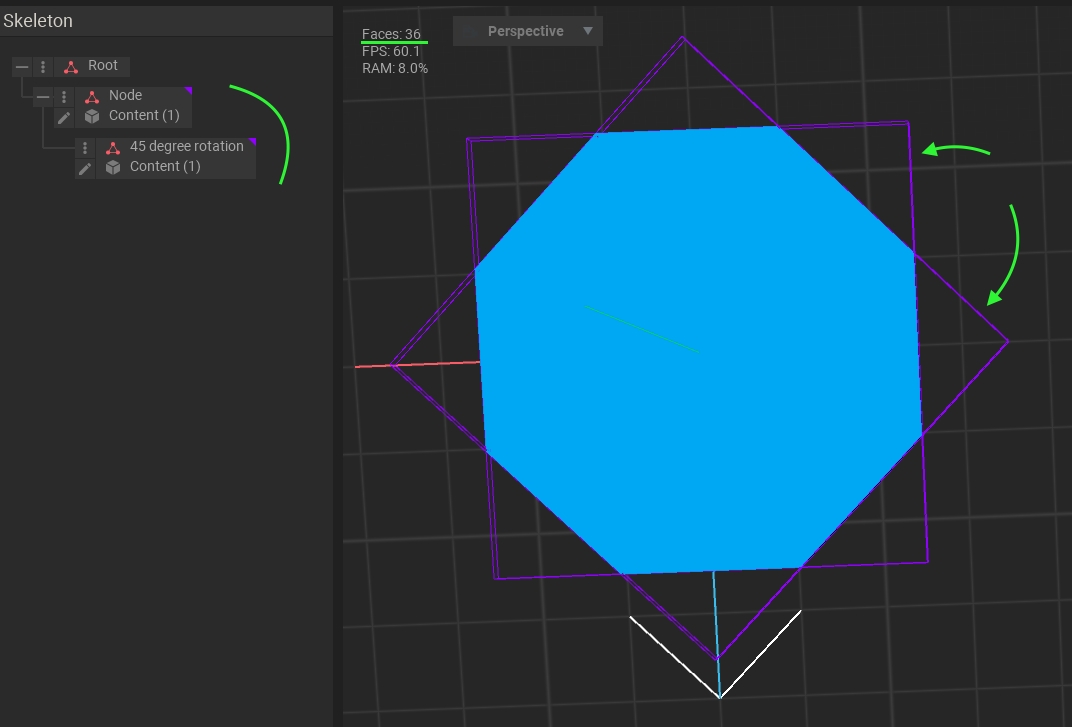Open the three-dot menu for Root
Screen dimensions: 1072x727
tap(43, 67)
